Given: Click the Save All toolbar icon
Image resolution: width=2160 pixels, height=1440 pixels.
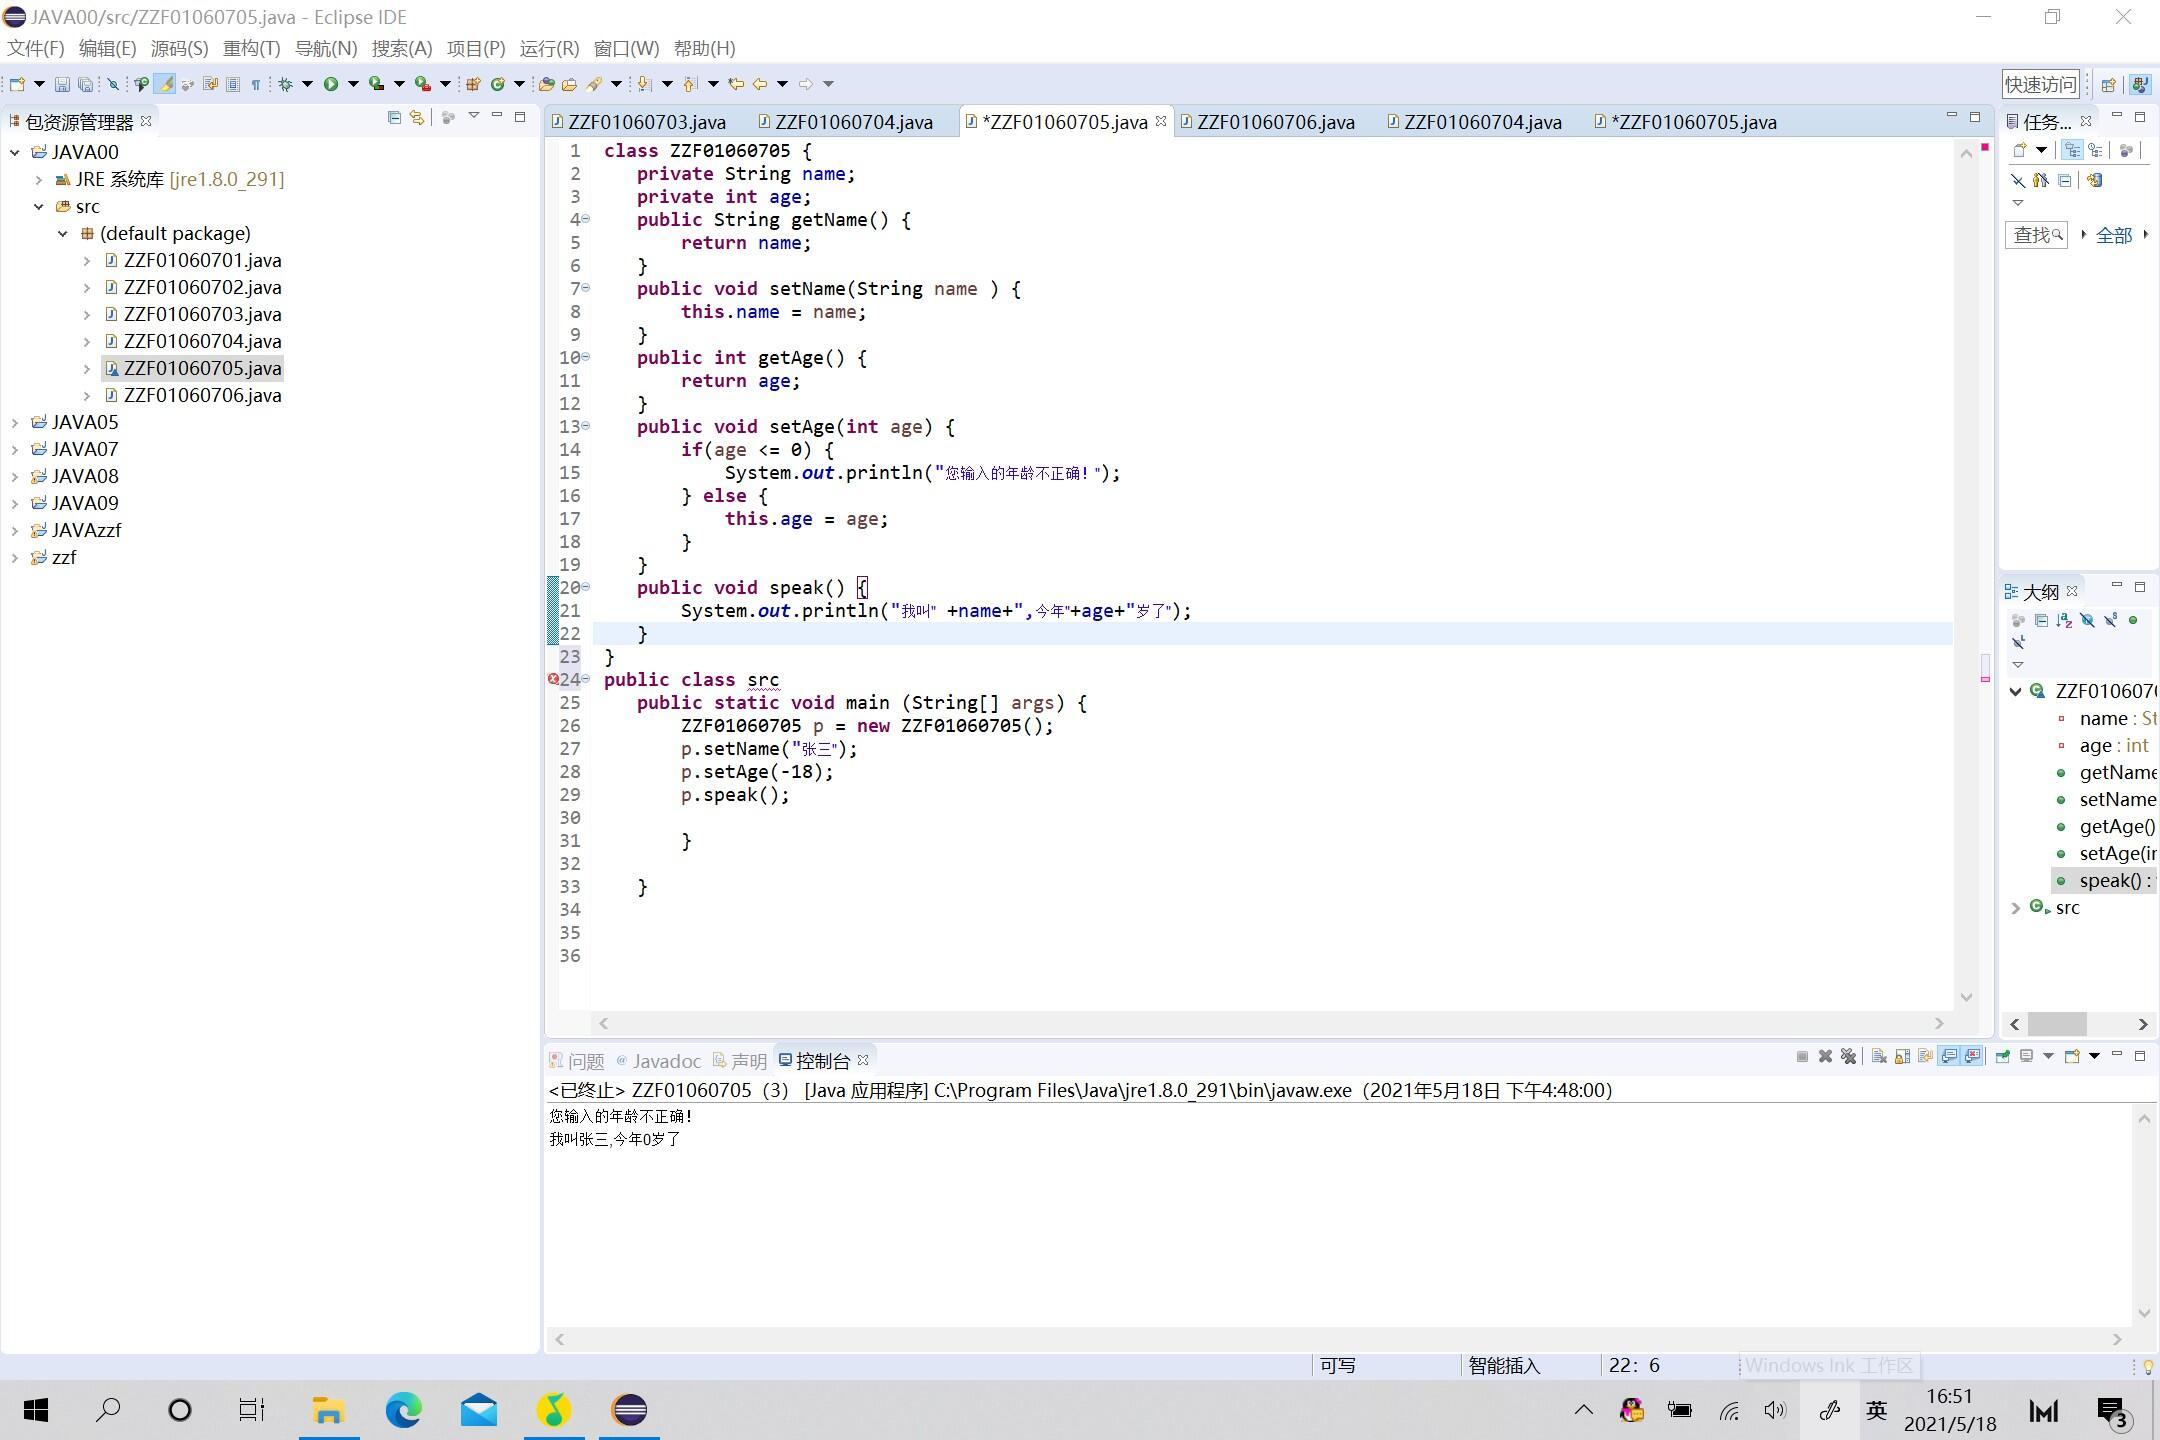Looking at the screenshot, I should [x=85, y=84].
